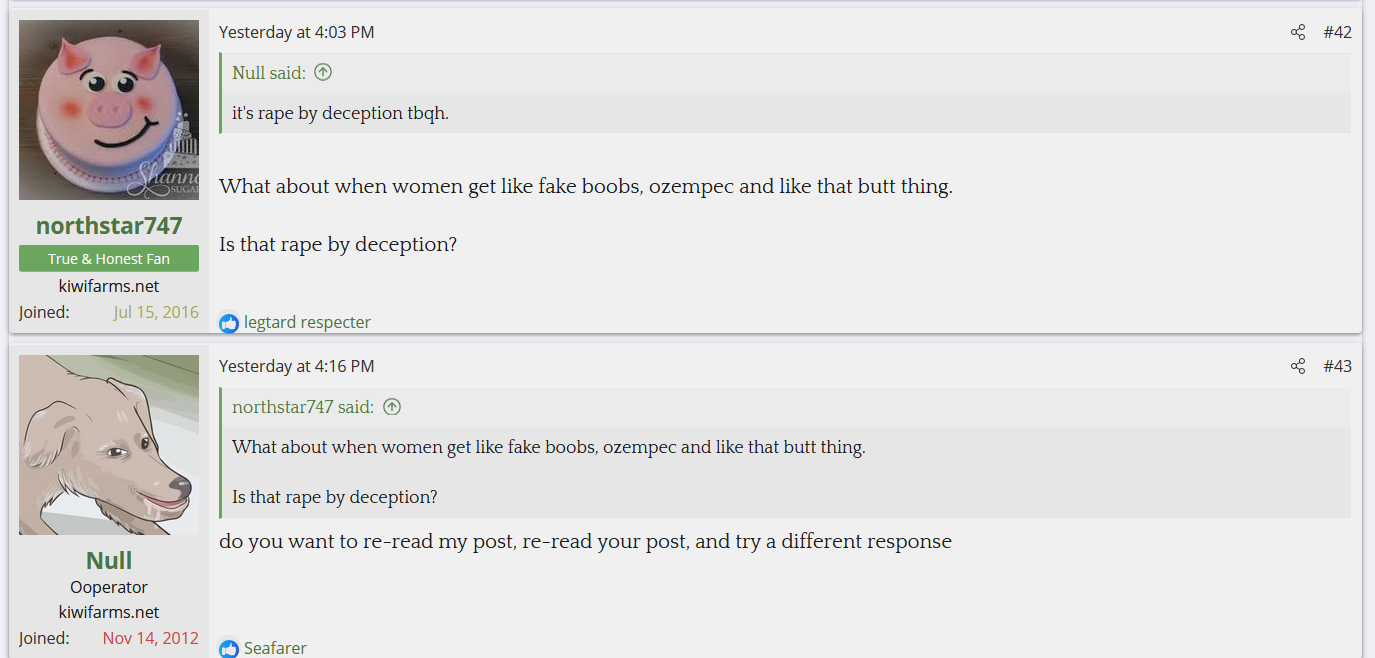Open northstar747's pig cake avatar
Viewport: 1375px width, 658px height.
pos(109,110)
